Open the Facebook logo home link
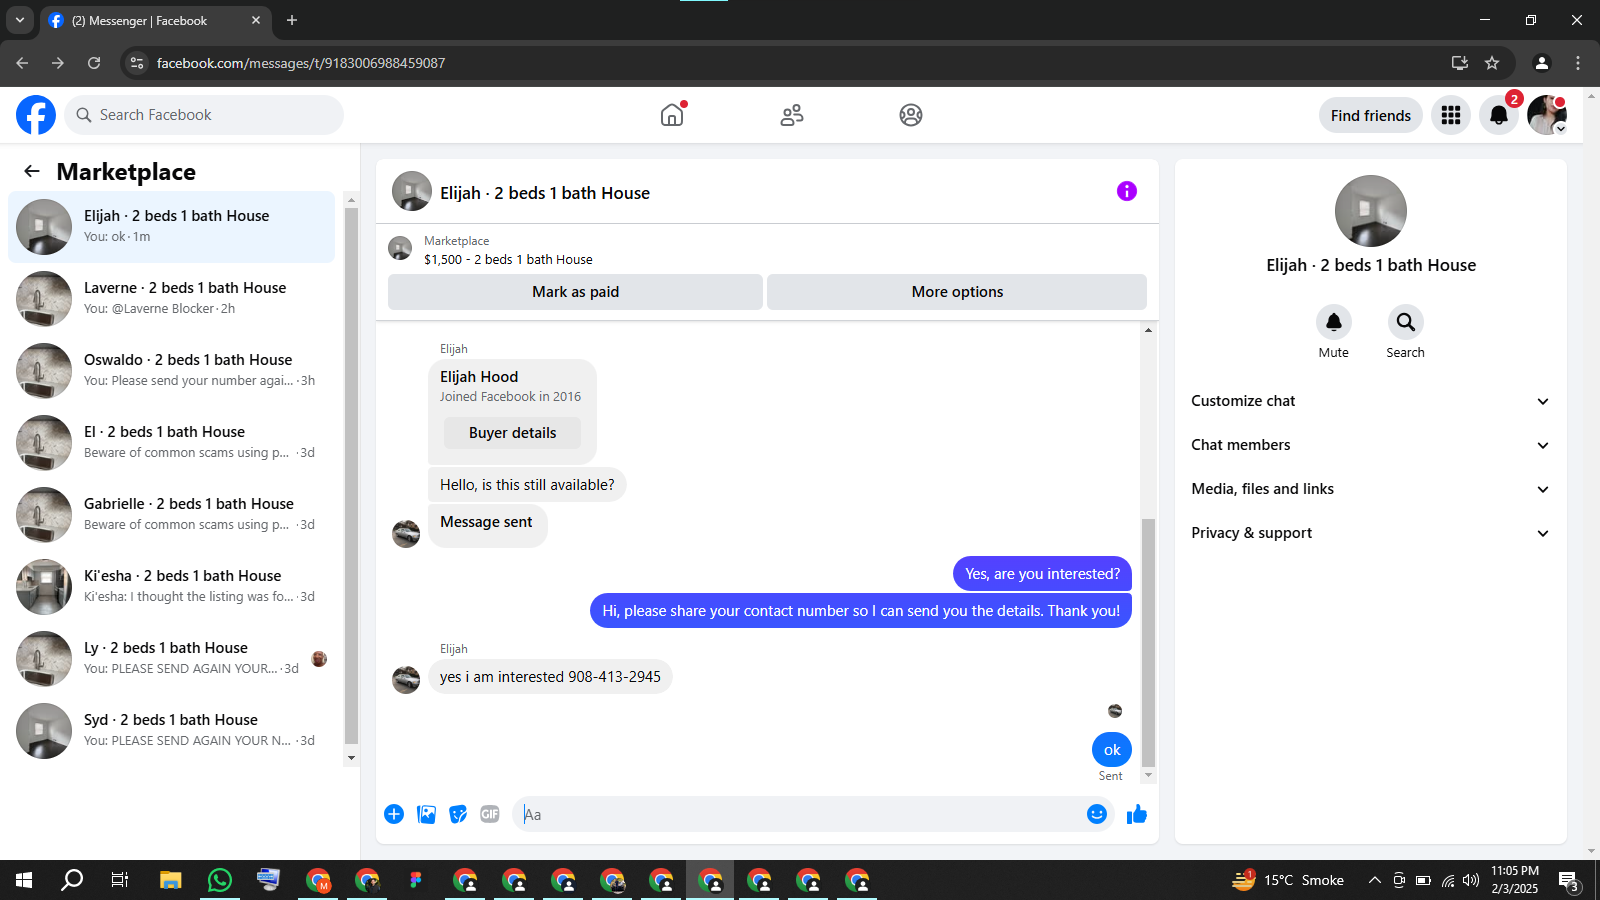 pos(36,115)
